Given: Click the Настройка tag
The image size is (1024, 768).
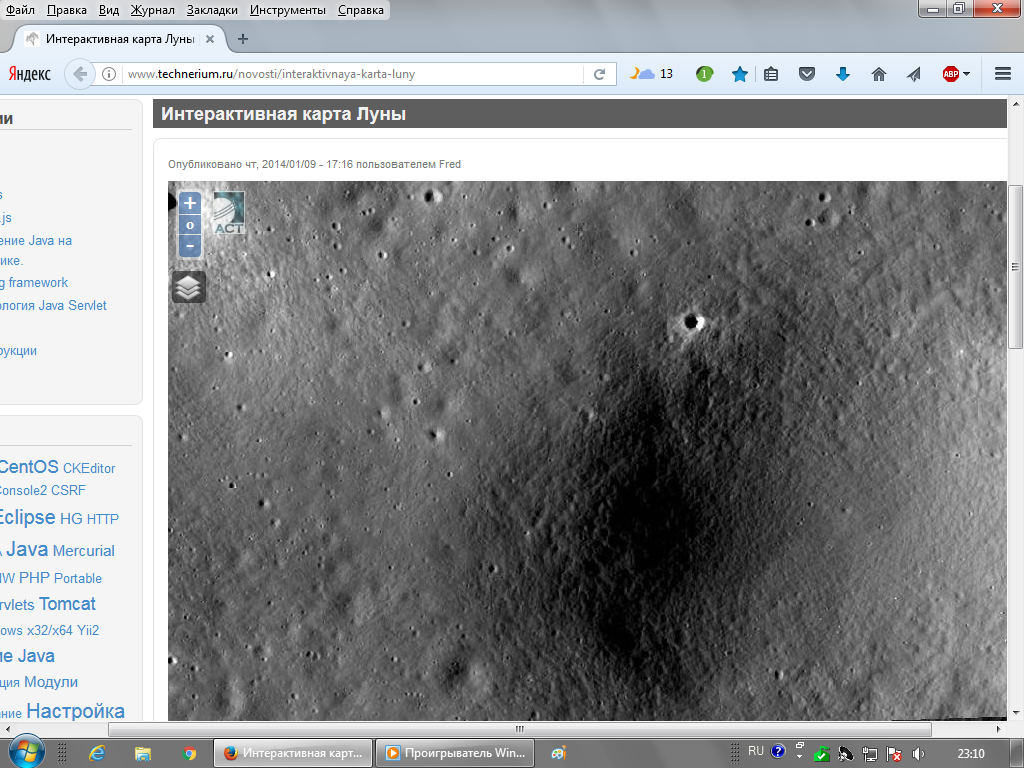Looking at the screenshot, I should (x=75, y=711).
